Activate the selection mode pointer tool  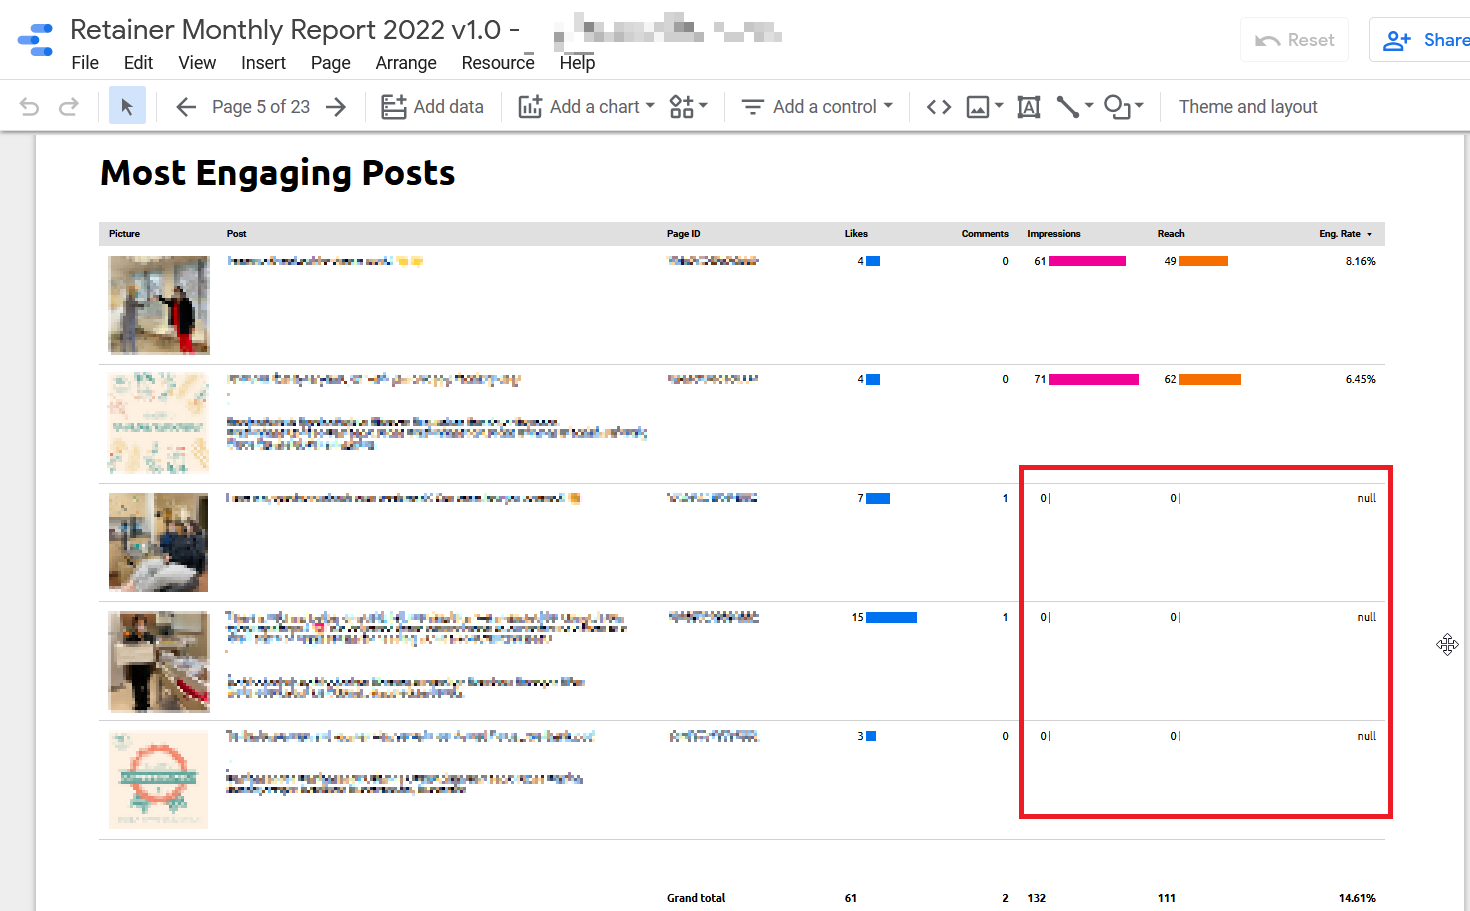pos(127,107)
